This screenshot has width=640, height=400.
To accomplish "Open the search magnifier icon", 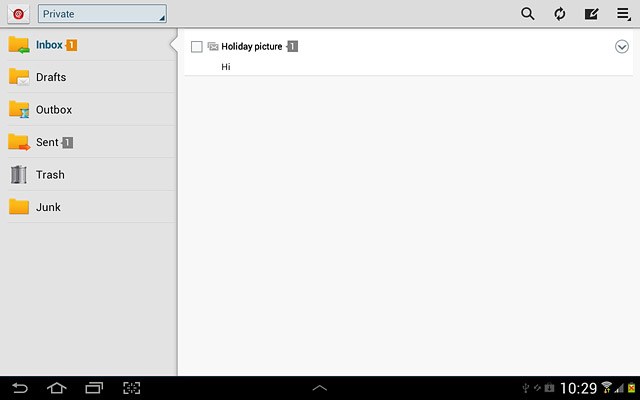I will [x=527, y=14].
